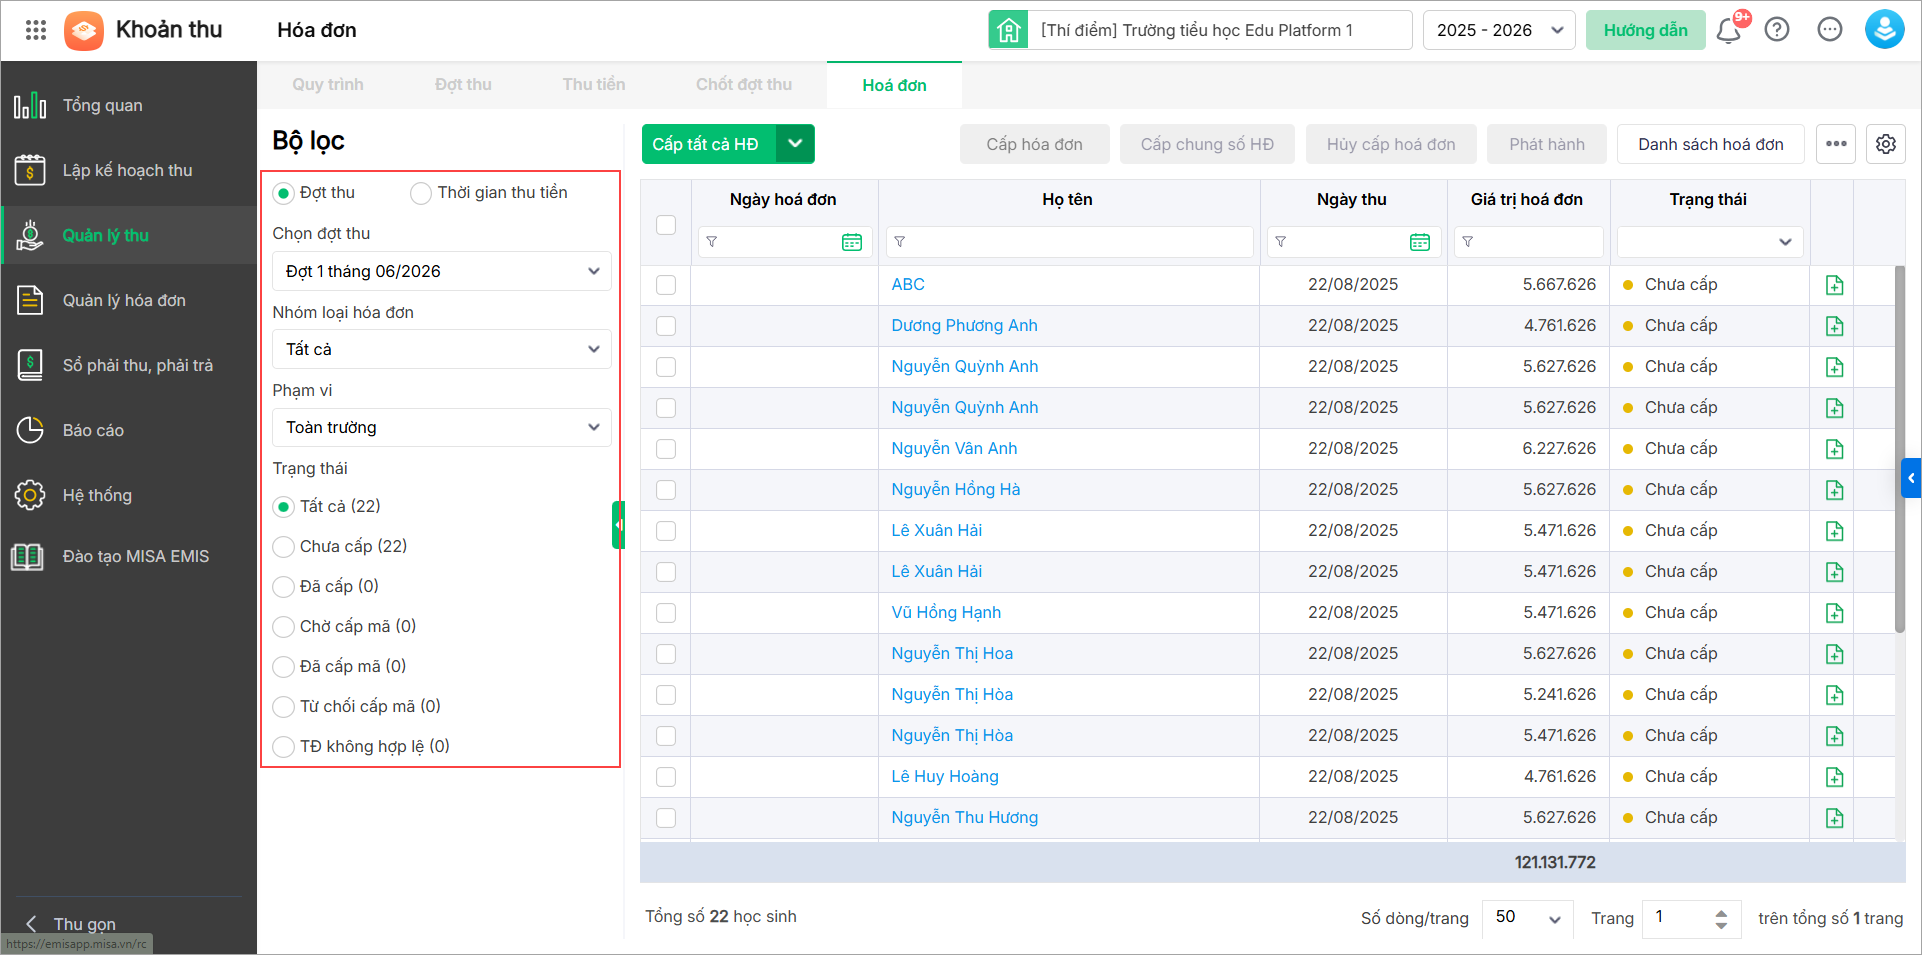Open the school name selector field

(1221, 30)
